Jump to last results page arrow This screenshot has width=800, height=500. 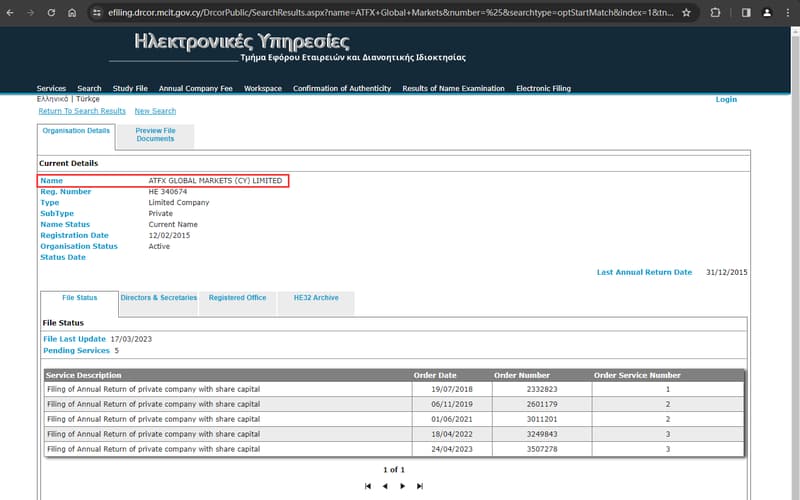click(420, 486)
